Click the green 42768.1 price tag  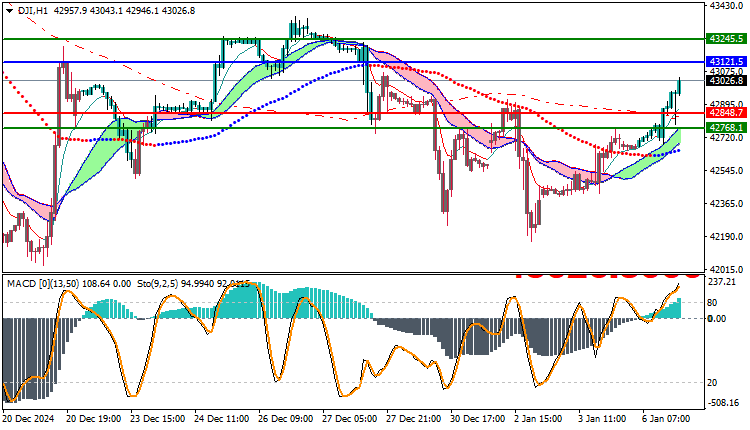pos(726,128)
